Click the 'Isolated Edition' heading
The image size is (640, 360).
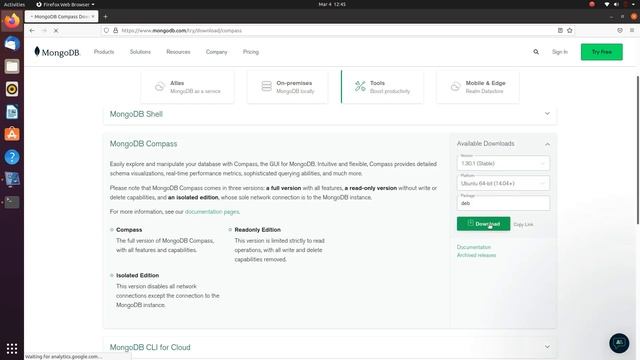(x=138, y=276)
